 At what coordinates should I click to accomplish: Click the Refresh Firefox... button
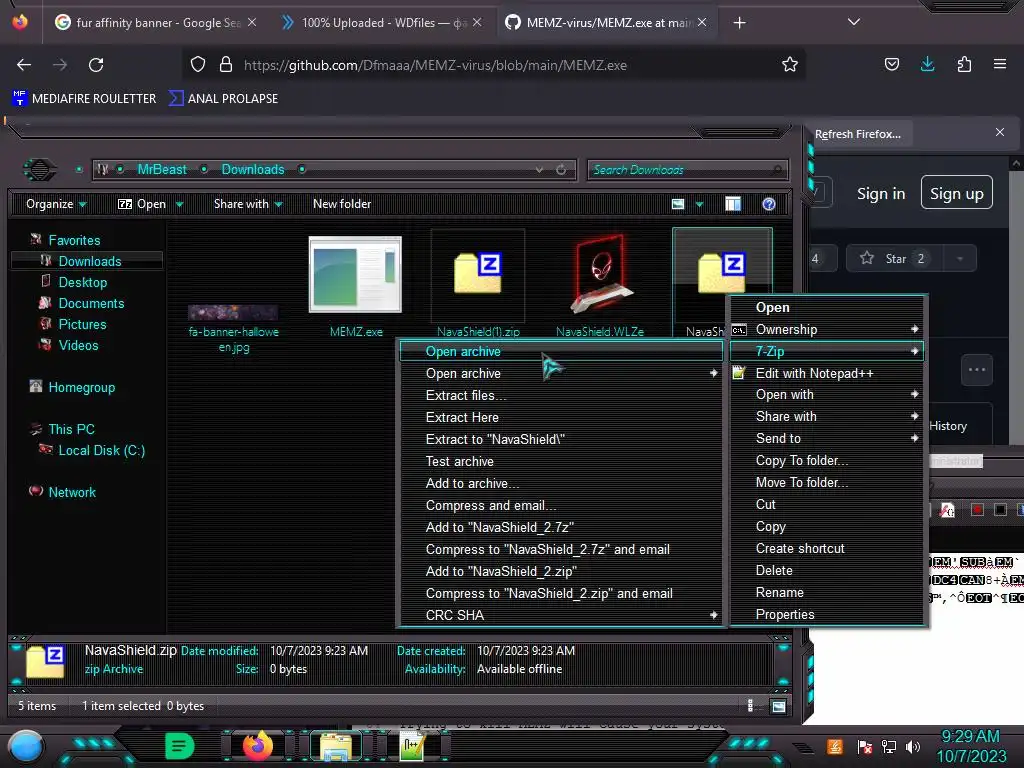click(857, 135)
